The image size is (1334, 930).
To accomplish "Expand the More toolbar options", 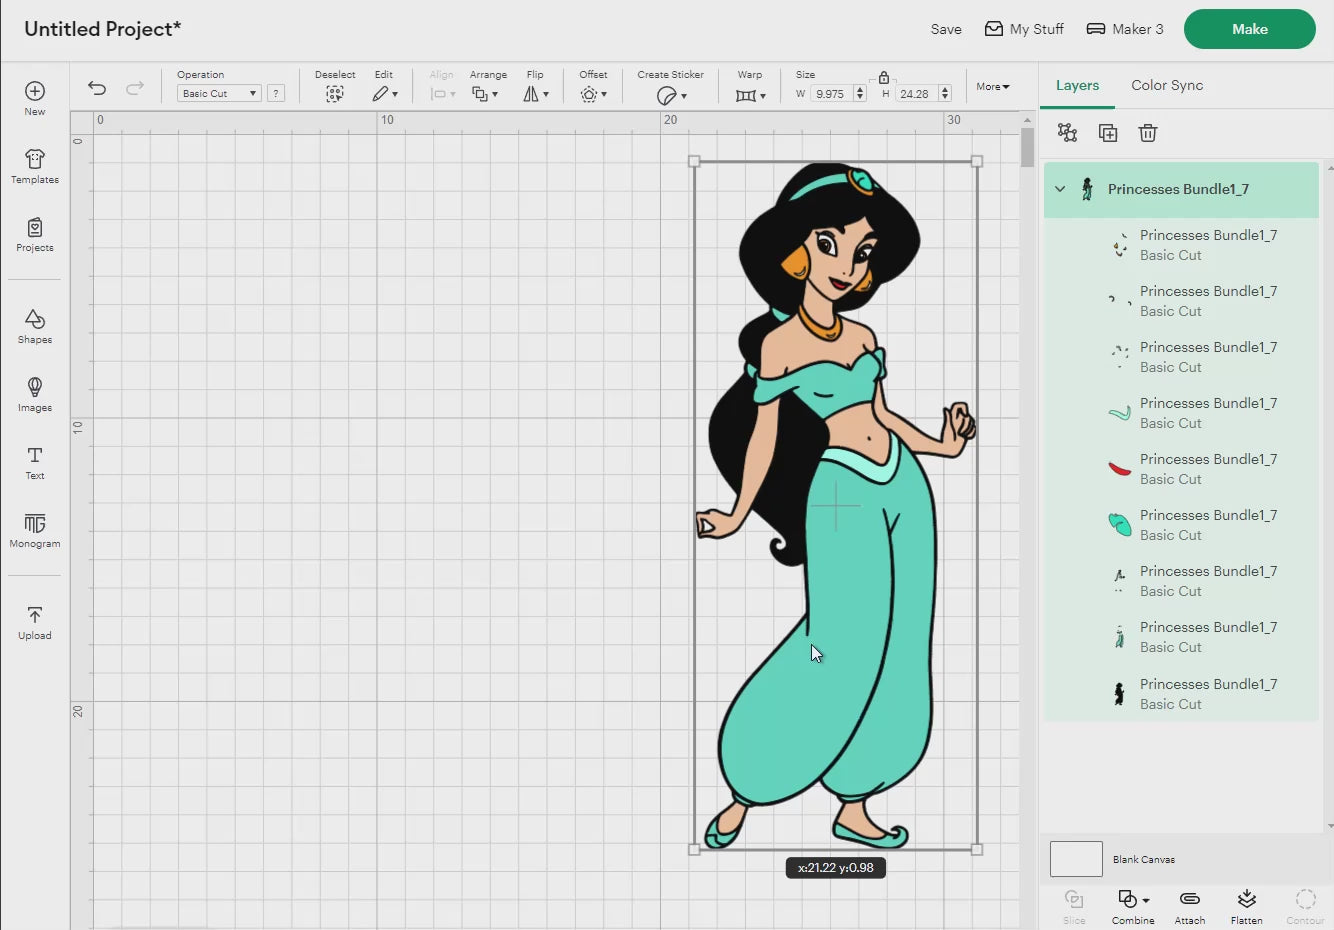I will coord(993,87).
